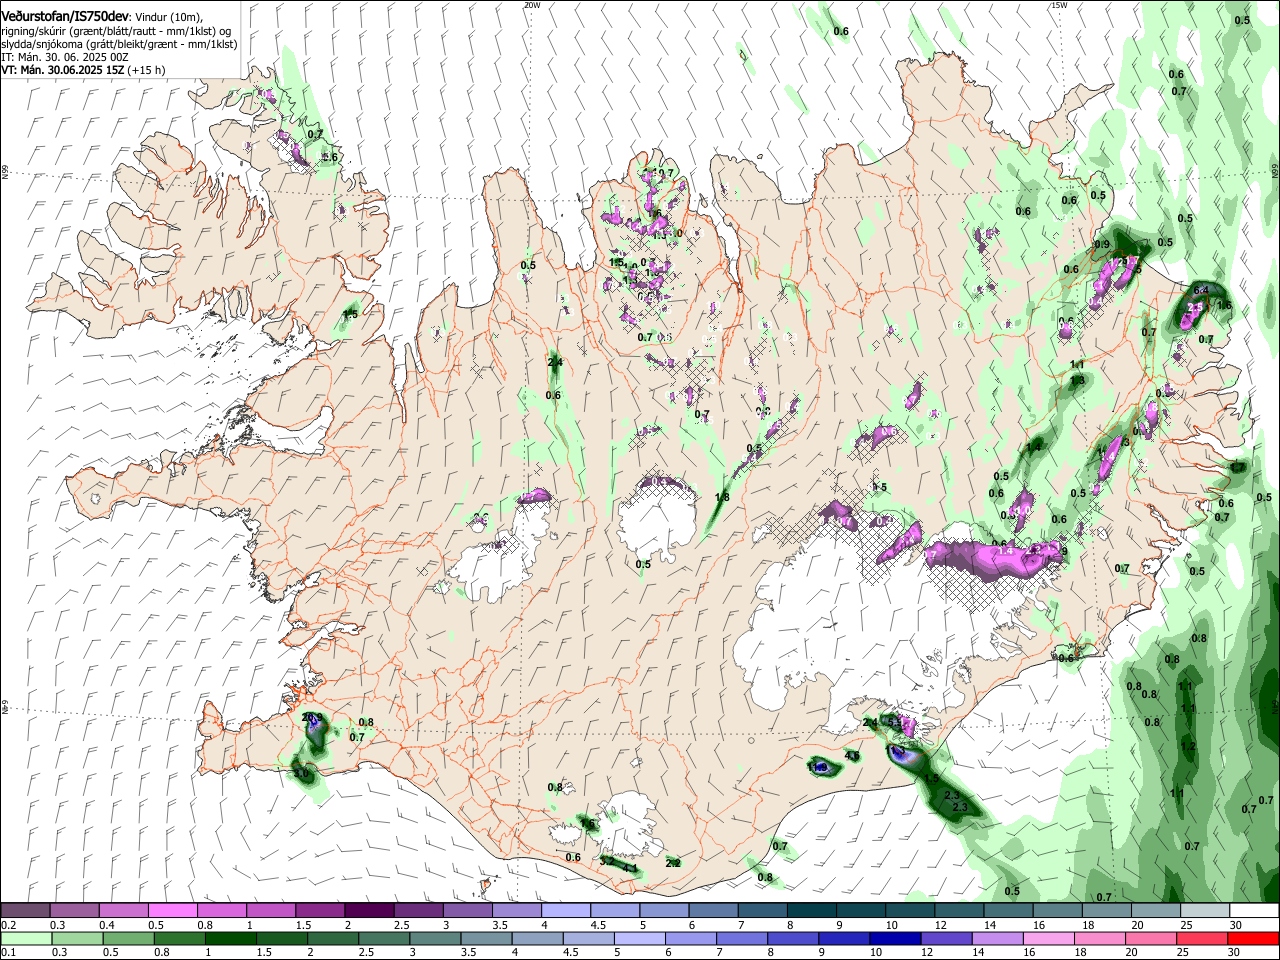The width and height of the screenshot is (1280, 960).
Task: Click the Veðurstofan/IS750dev map title
Action: pos(65,17)
